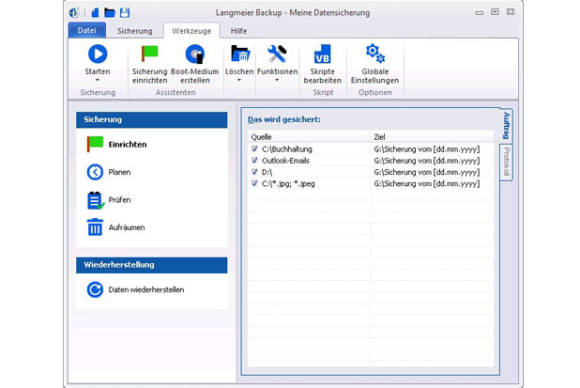Click the save diskette quick access icon
This screenshot has width=580, height=388.
[x=125, y=13]
